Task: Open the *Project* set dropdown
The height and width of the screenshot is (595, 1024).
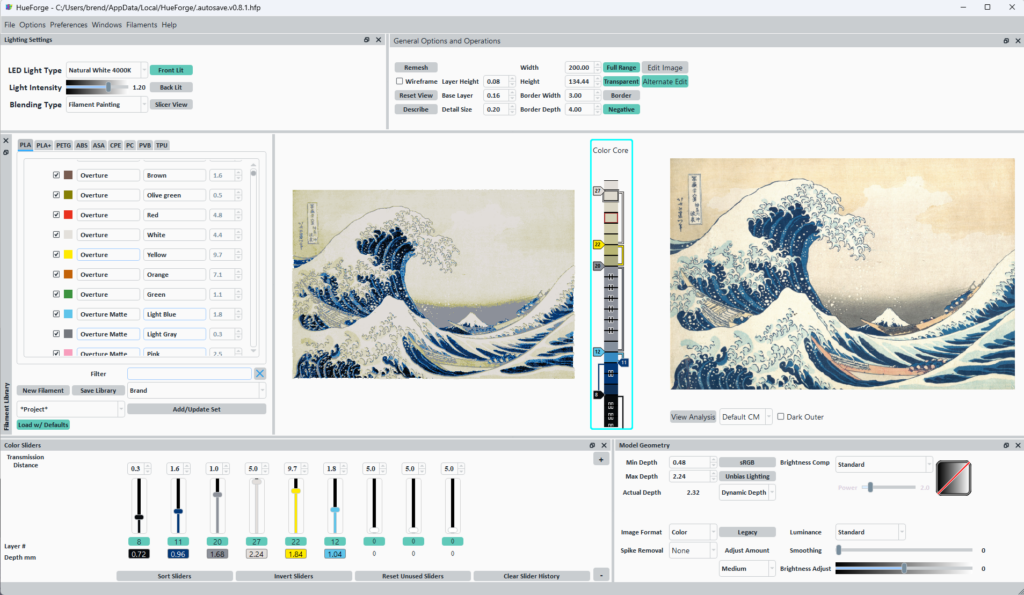Action: [x=71, y=409]
